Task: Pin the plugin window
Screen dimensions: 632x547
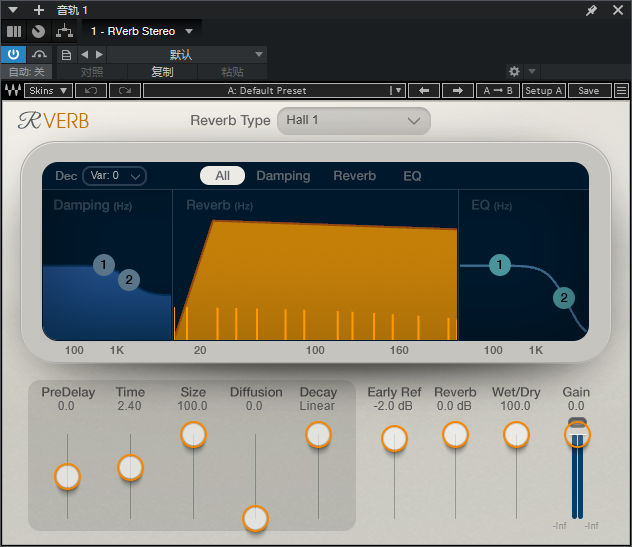Action: coord(591,10)
